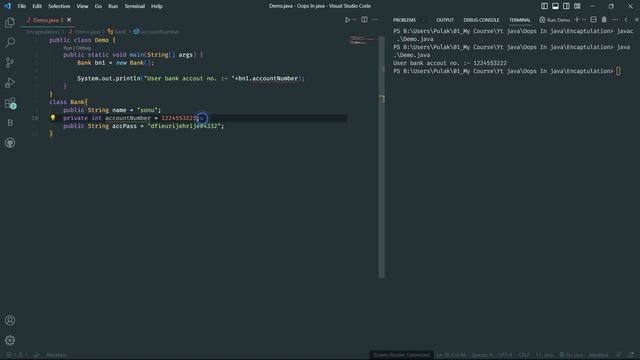Kill terminal with the trash icon
Image resolution: width=640 pixels, height=360 pixels.
[x=604, y=20]
